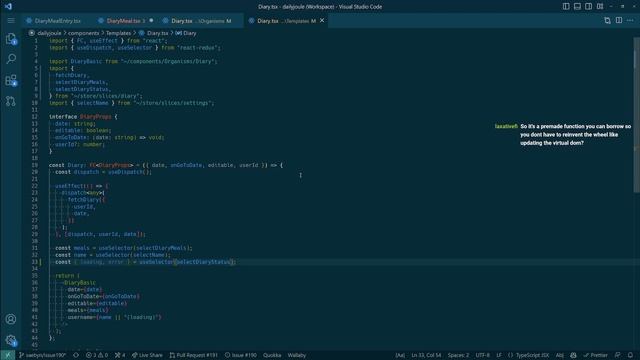The height and width of the screenshot is (360, 640).
Task: Click Templates in the breadcrumb
Action: (118, 33)
